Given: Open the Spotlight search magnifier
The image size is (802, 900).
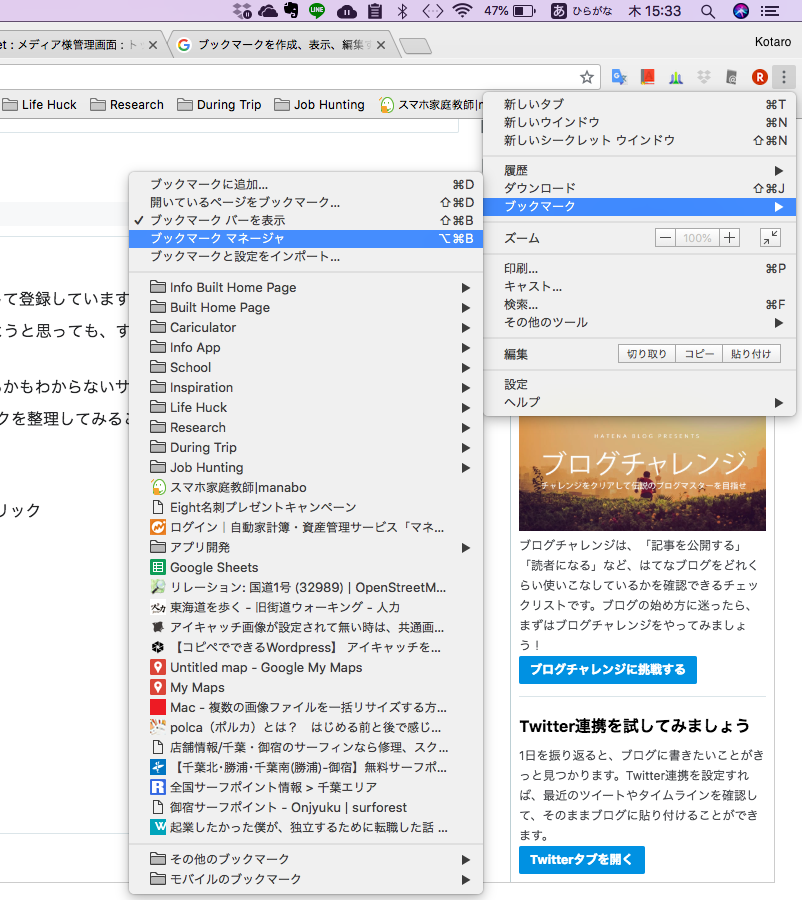Looking at the screenshot, I should click(708, 11).
